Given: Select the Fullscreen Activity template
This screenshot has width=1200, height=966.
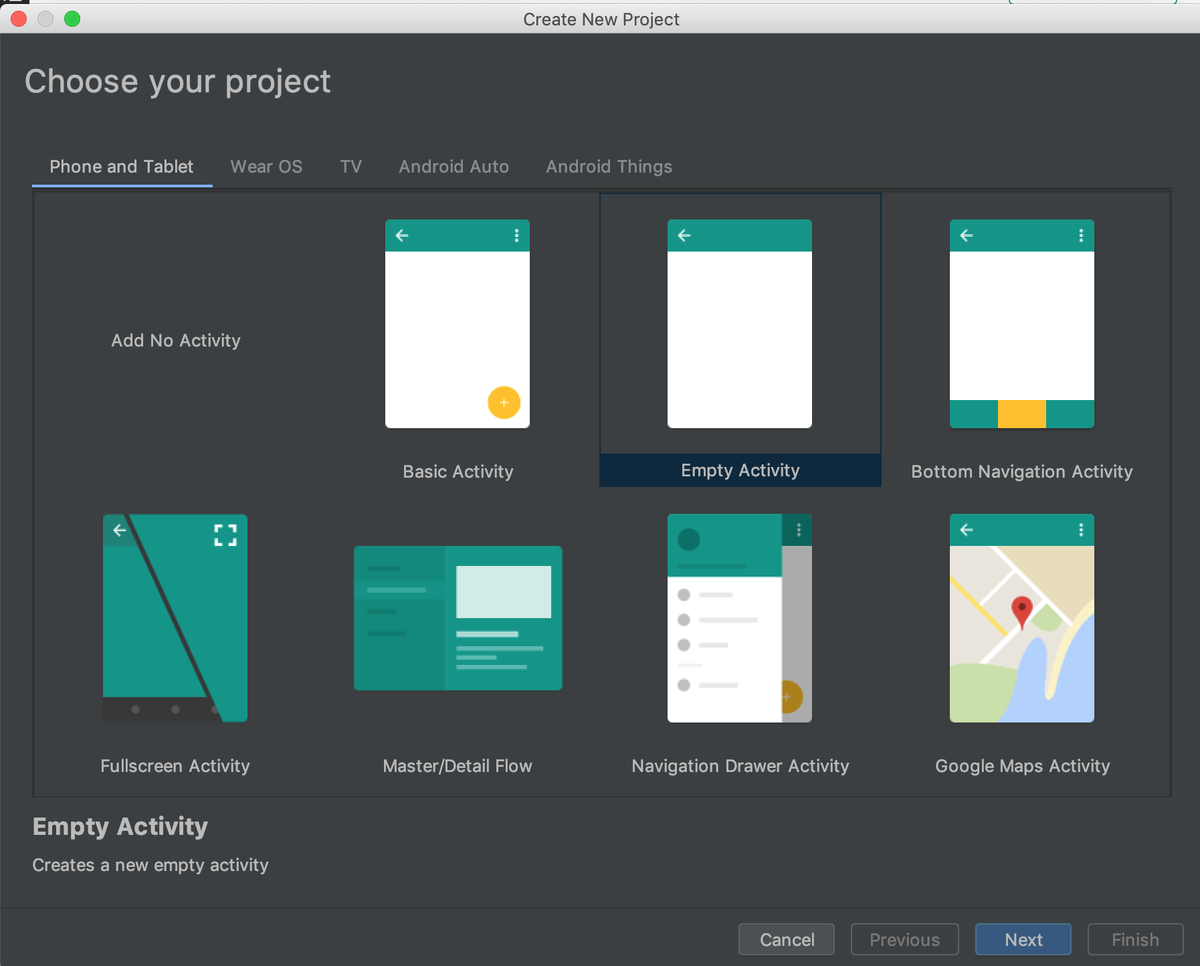Looking at the screenshot, I should 174,618.
